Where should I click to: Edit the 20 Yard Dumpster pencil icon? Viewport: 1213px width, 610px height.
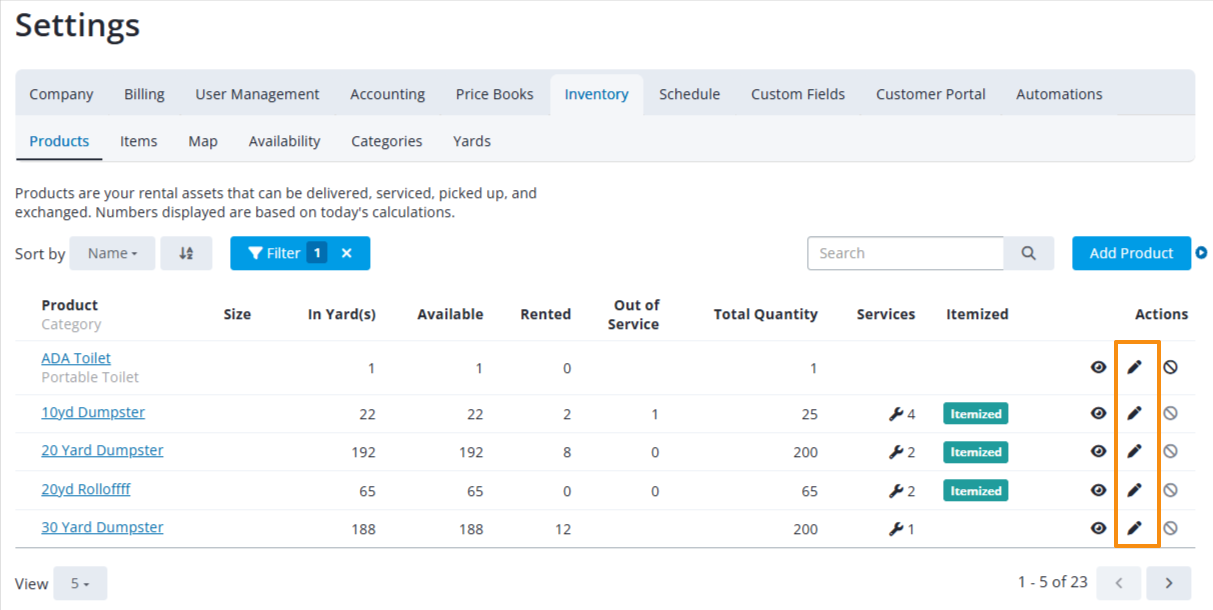coord(1134,451)
